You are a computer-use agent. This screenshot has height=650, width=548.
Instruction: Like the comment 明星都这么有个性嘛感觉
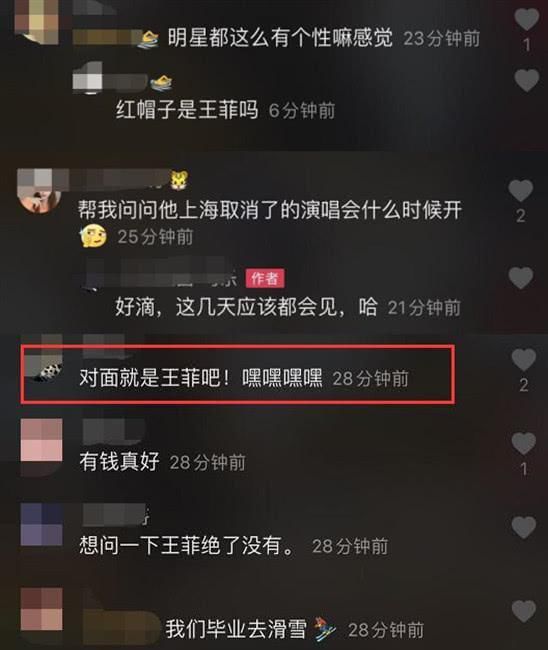click(526, 19)
